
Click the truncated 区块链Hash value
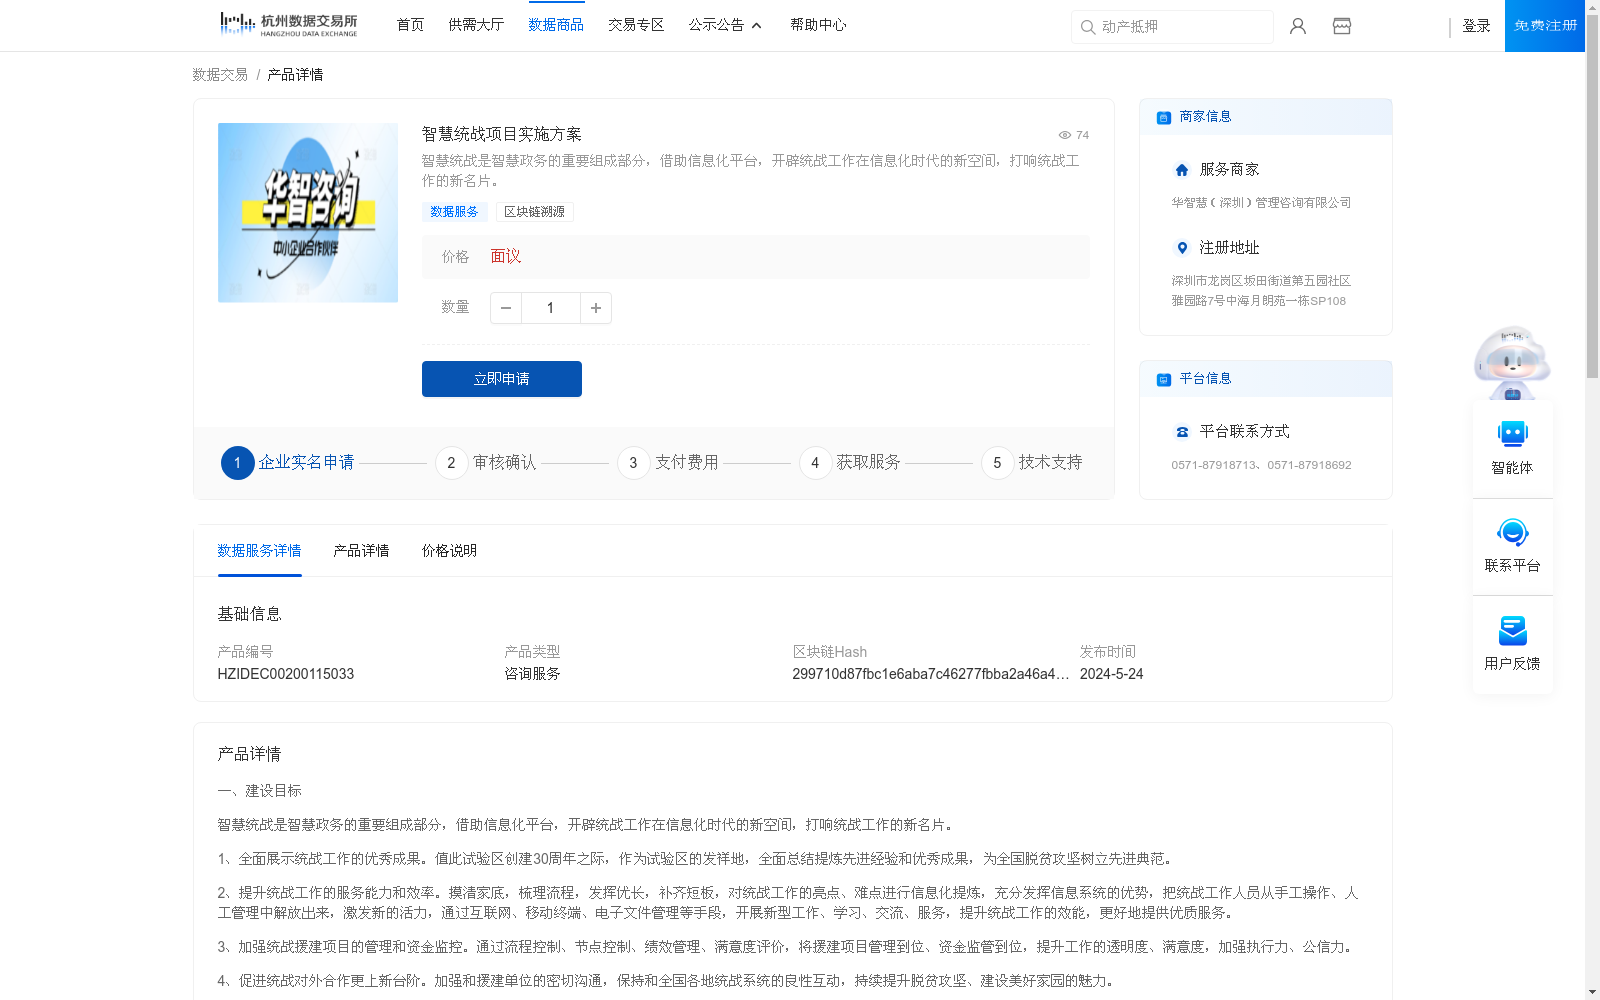tap(930, 674)
